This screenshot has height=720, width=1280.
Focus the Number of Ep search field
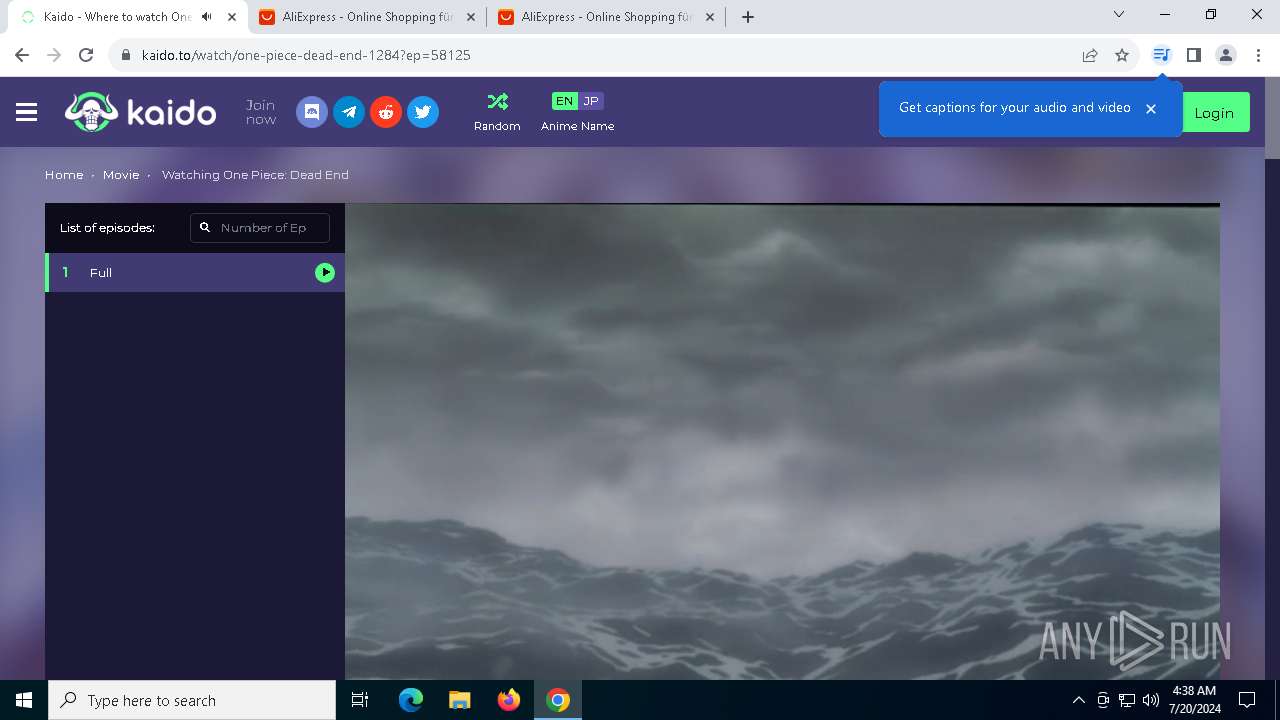coord(260,228)
